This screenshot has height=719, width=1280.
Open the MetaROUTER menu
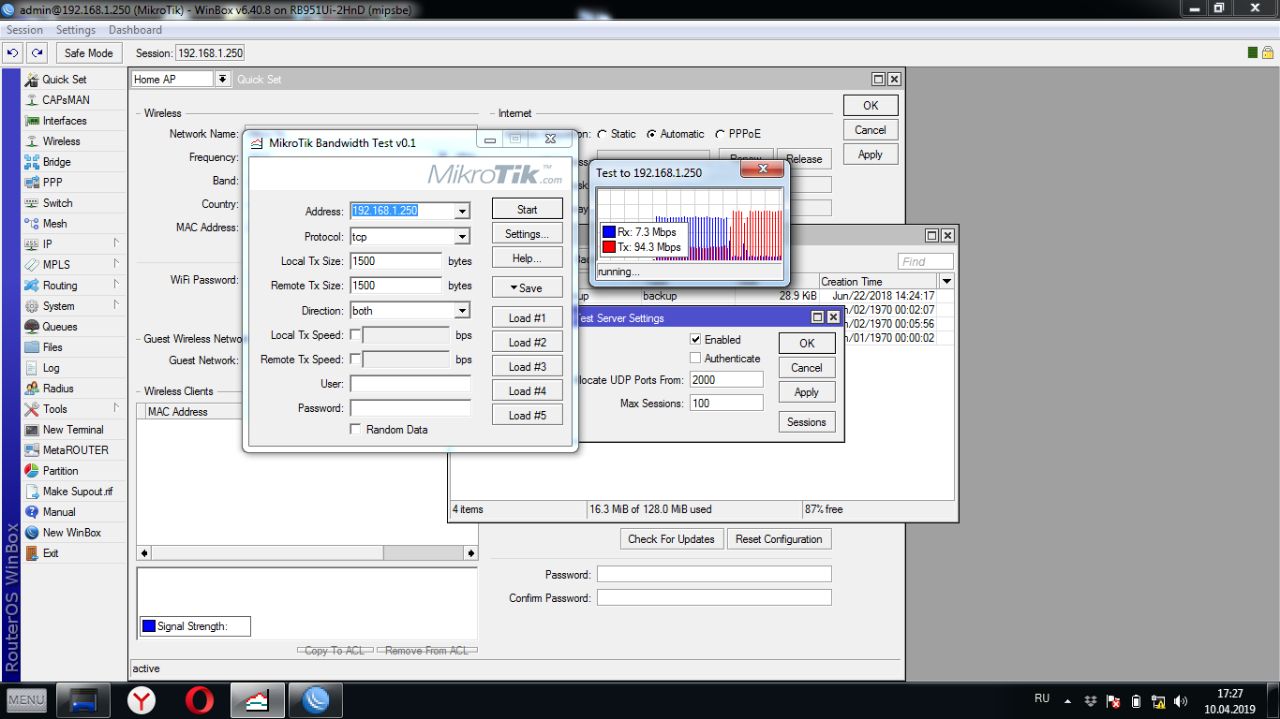[75, 450]
